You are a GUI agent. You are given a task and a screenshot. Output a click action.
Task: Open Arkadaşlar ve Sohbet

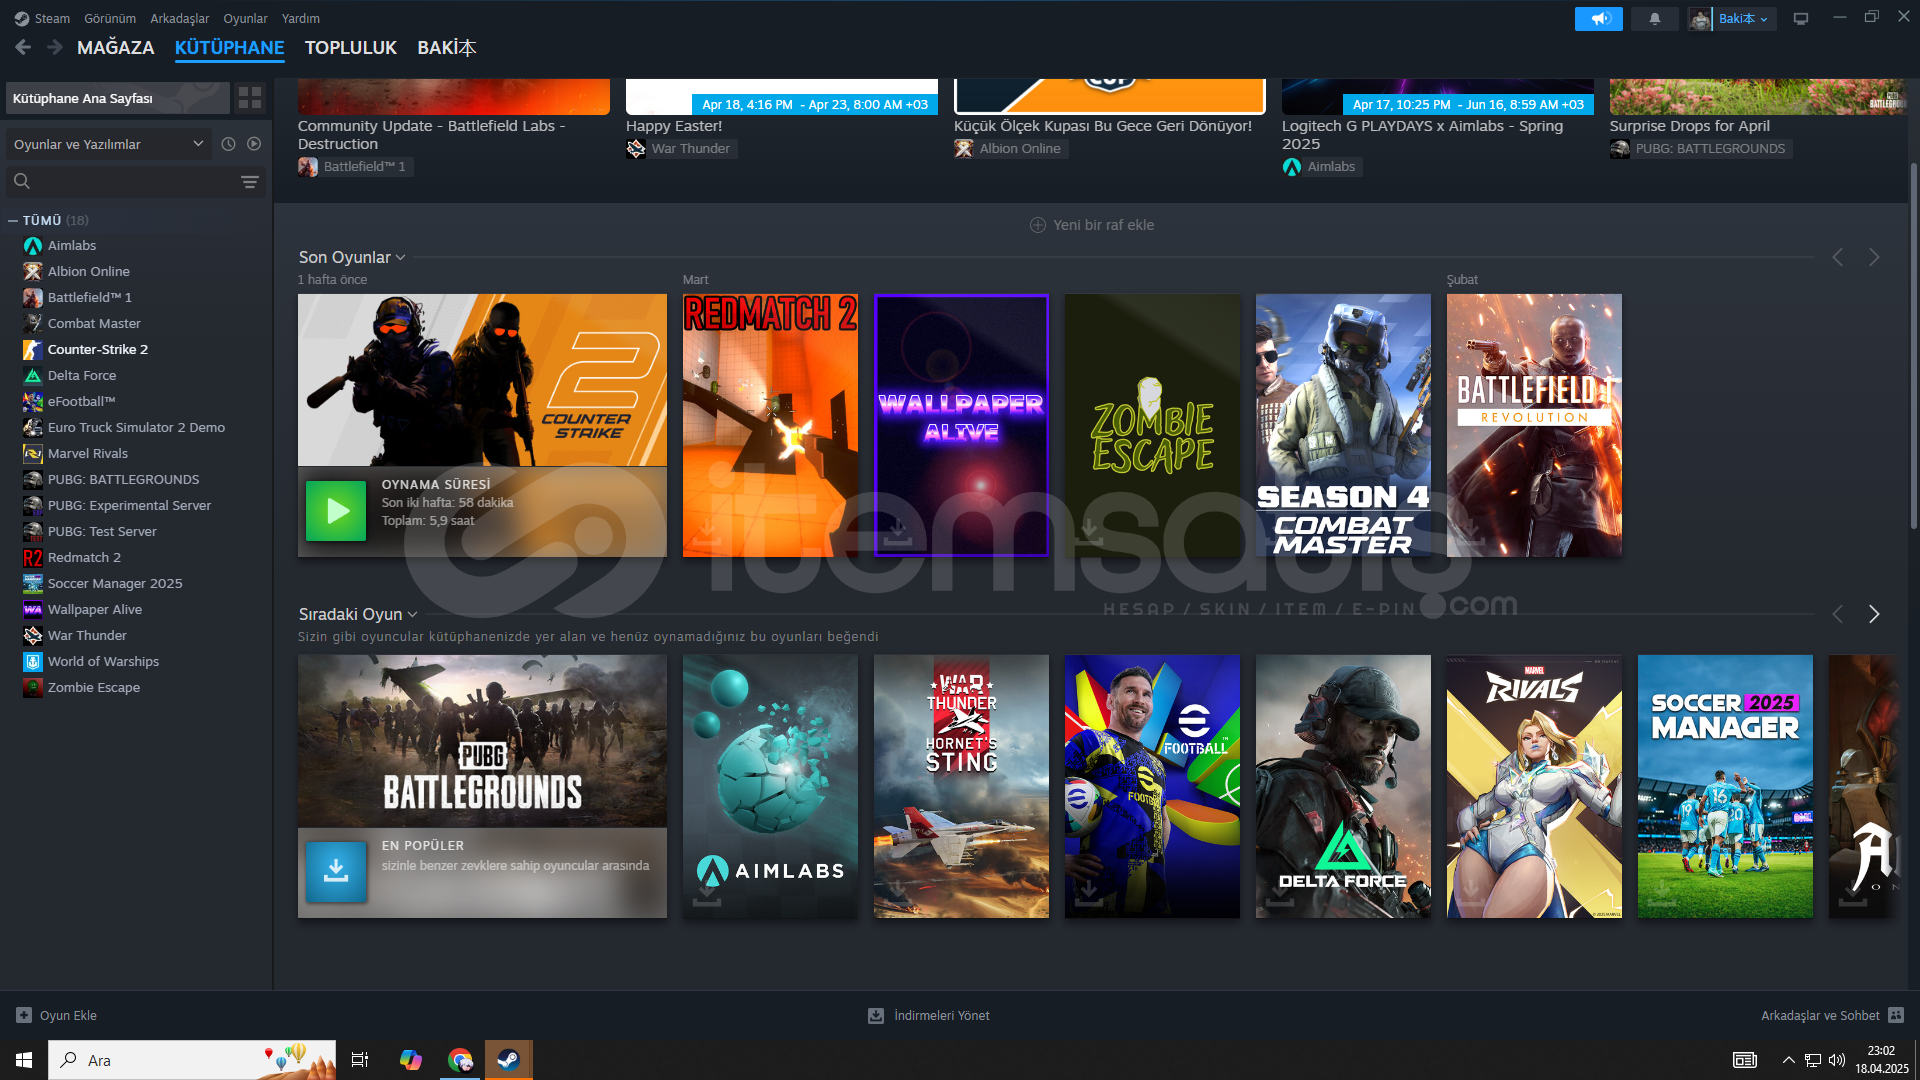point(1820,1015)
